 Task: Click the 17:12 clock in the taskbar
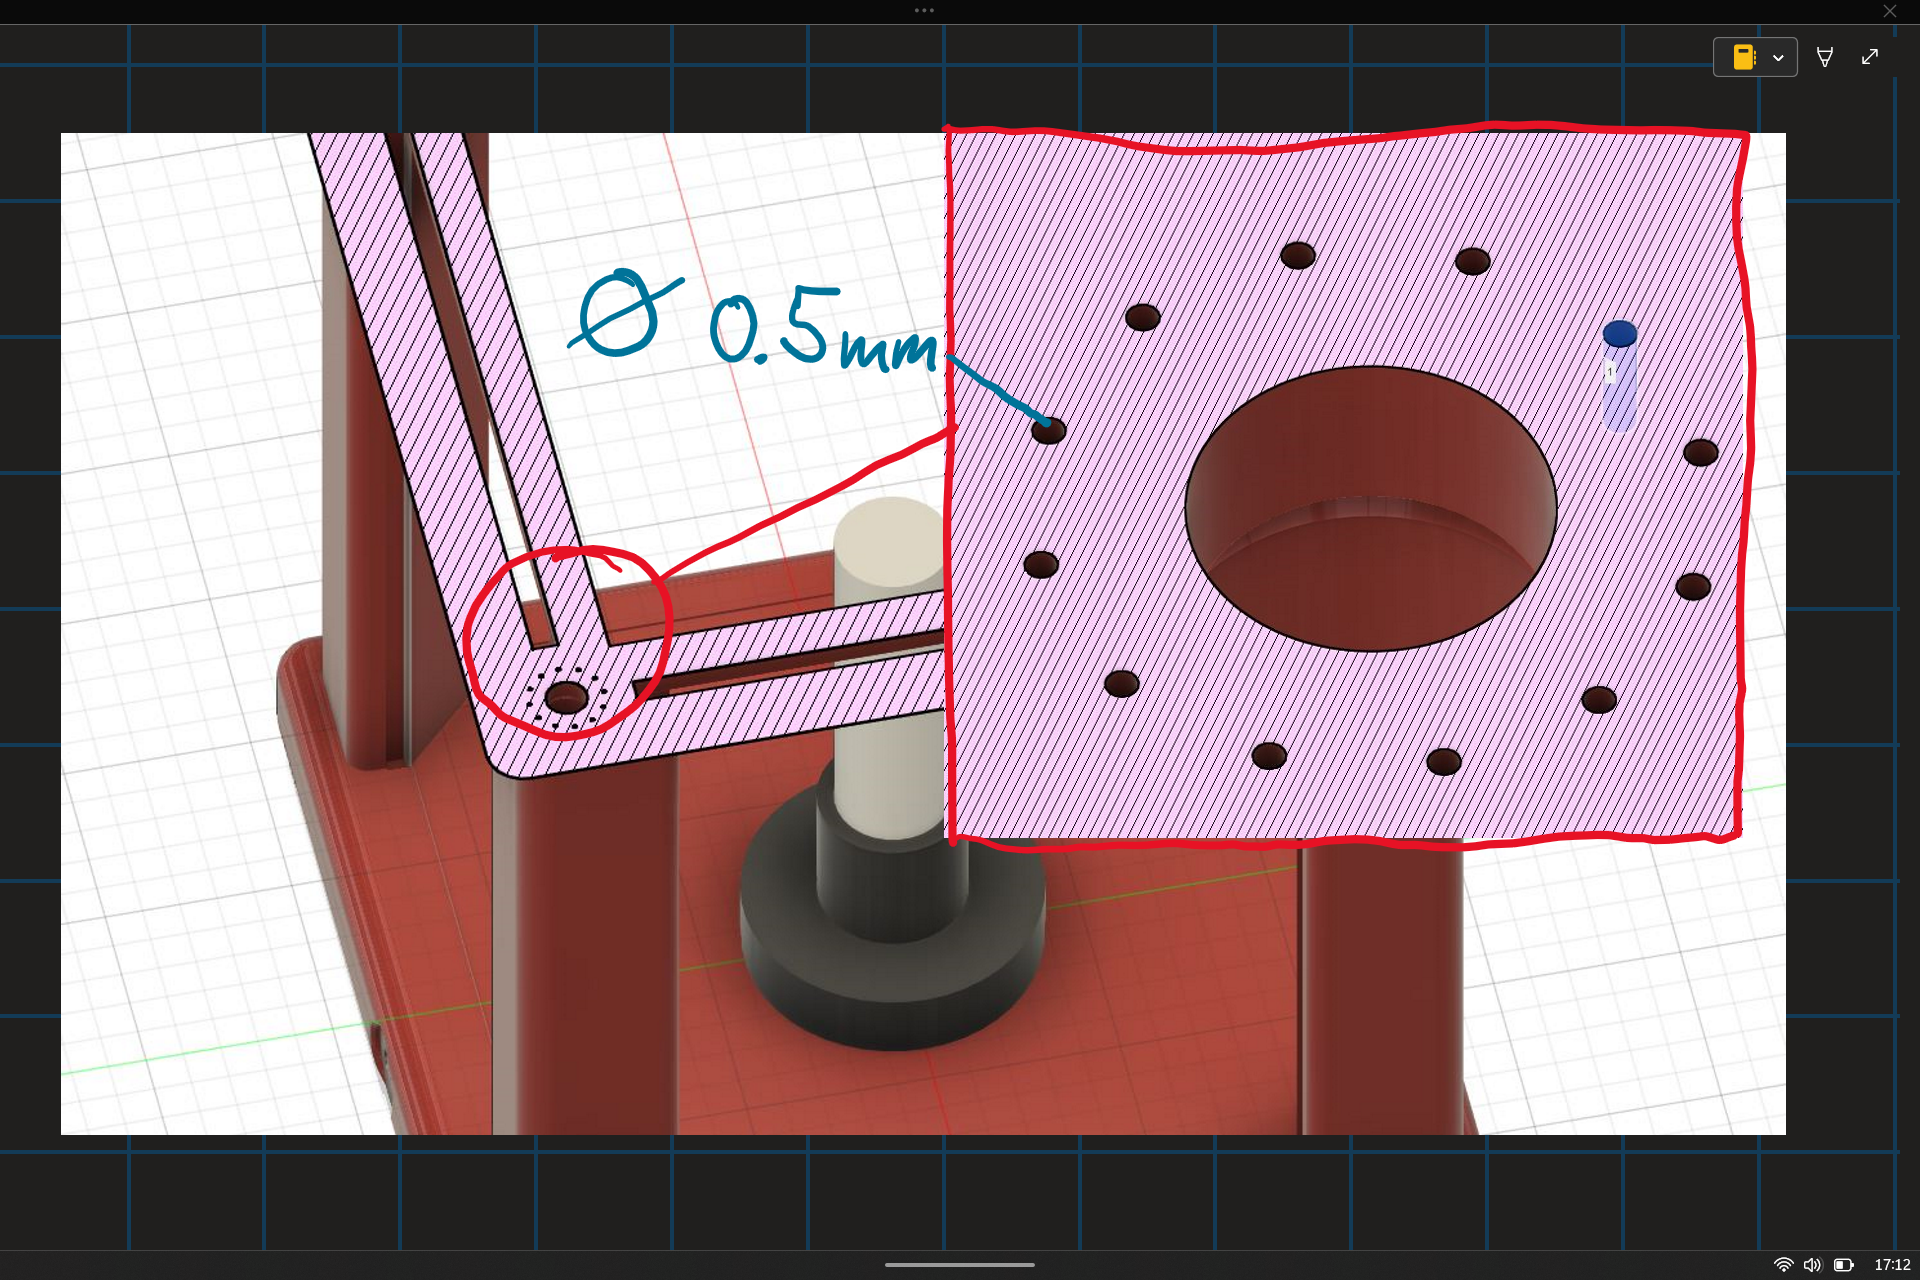[1892, 1265]
